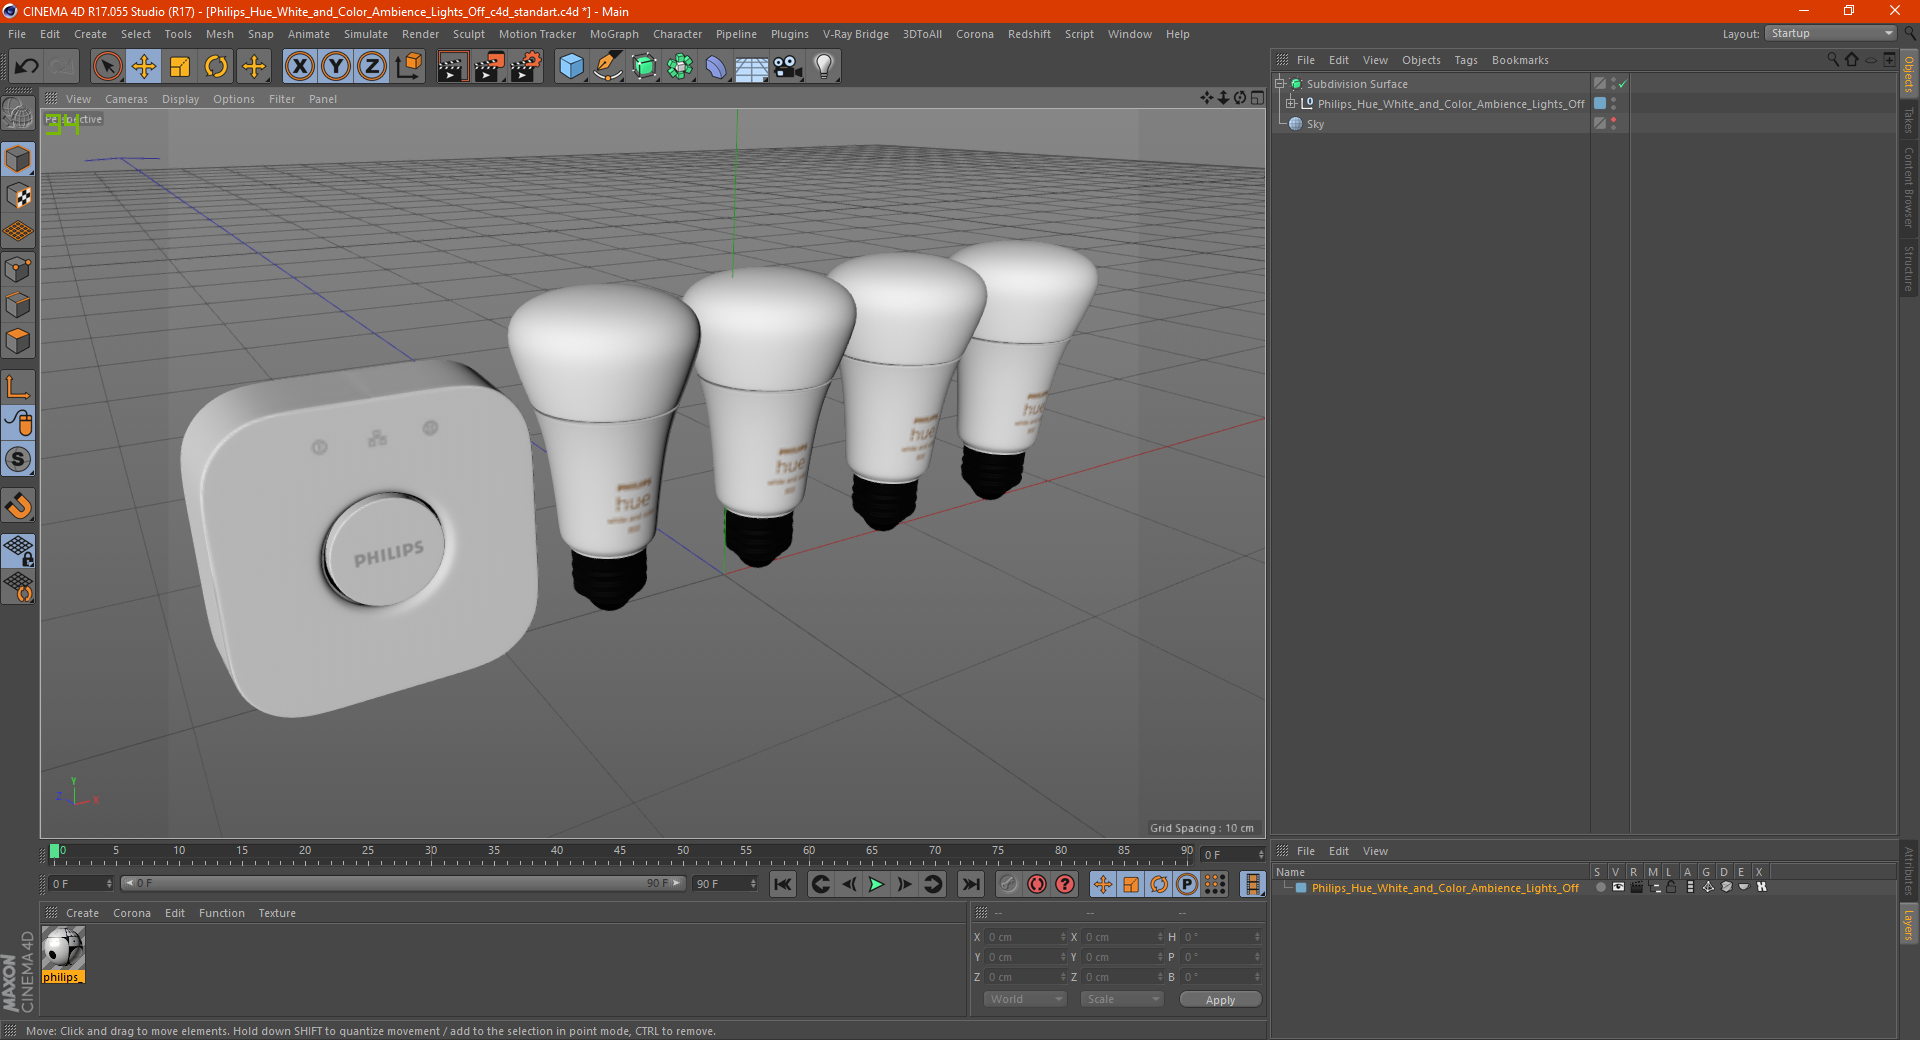Toggle Autokeying button
Image resolution: width=1920 pixels, height=1040 pixels.
coord(1037,884)
